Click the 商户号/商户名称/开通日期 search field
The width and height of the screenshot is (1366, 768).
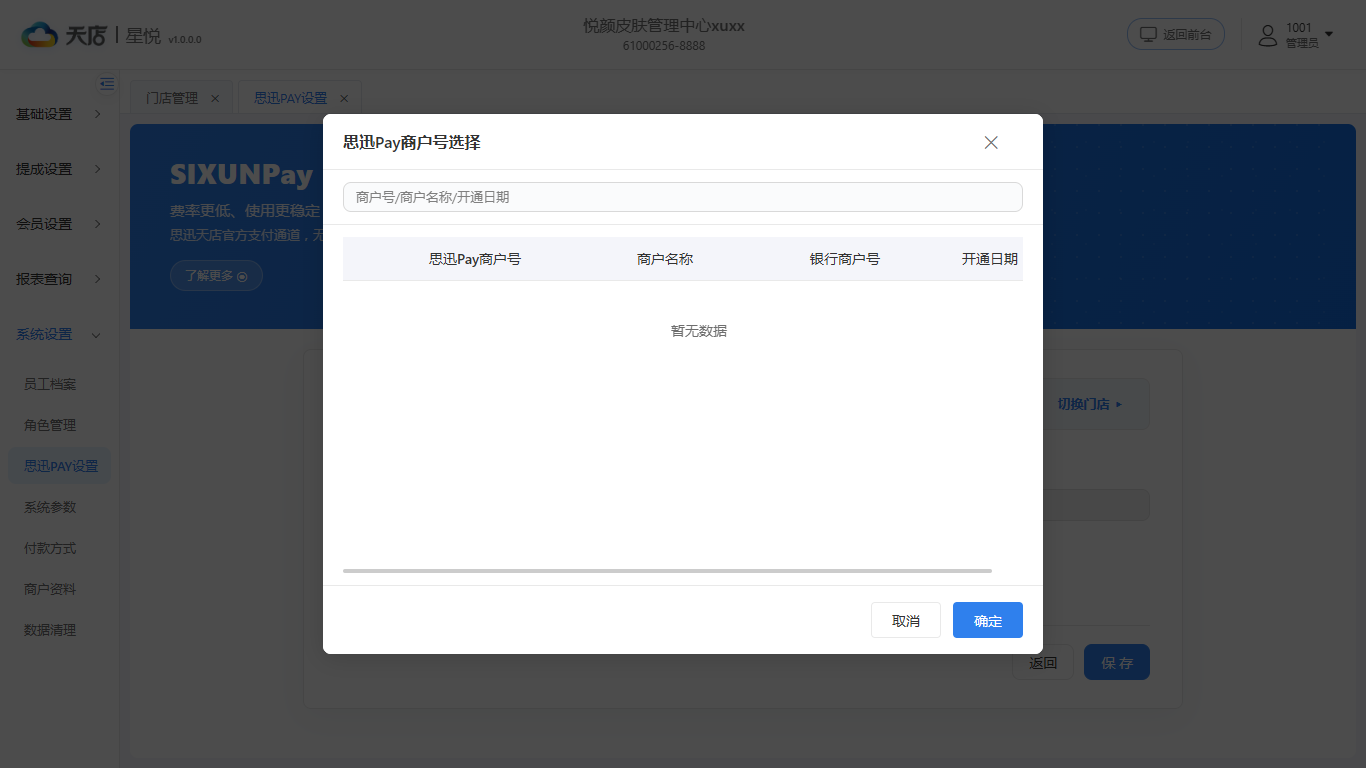683,197
